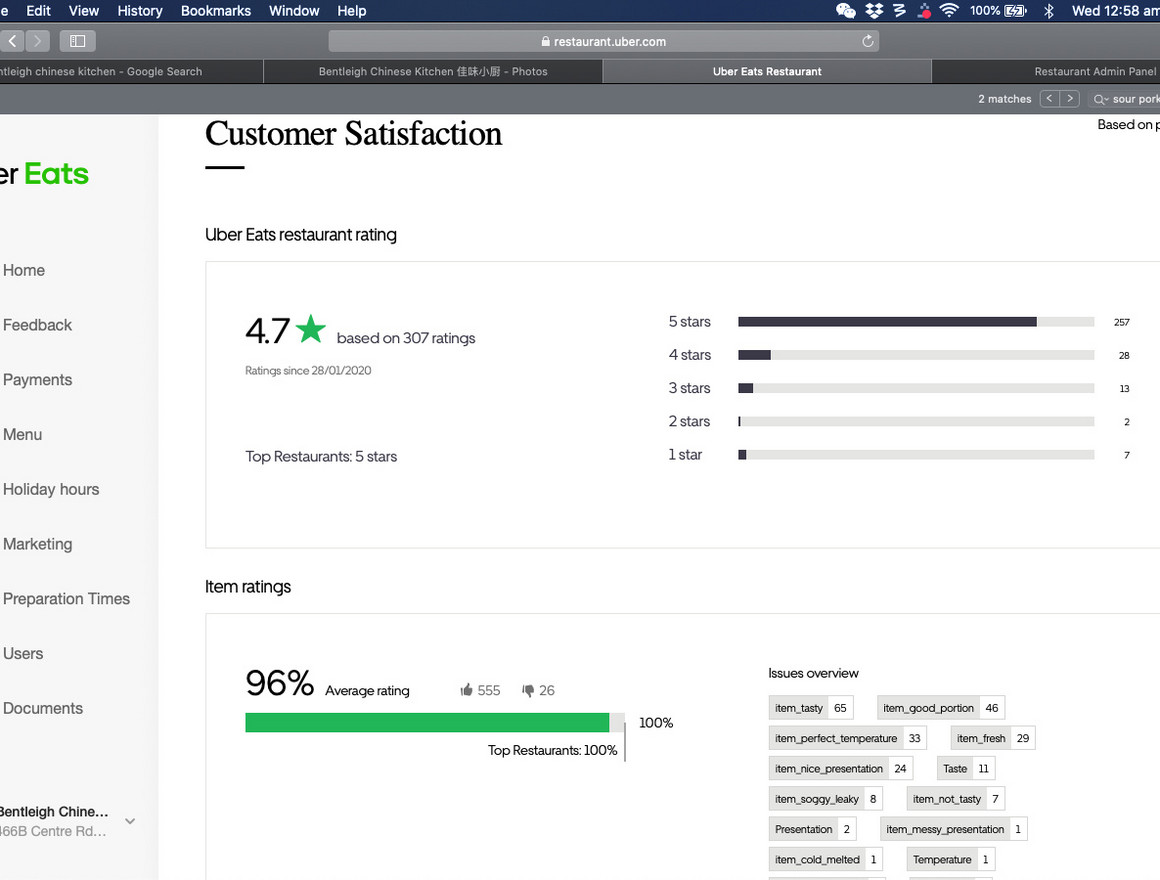The image size is (1160, 880).
Task: Open the Bluetooth status icon
Action: click(1048, 10)
